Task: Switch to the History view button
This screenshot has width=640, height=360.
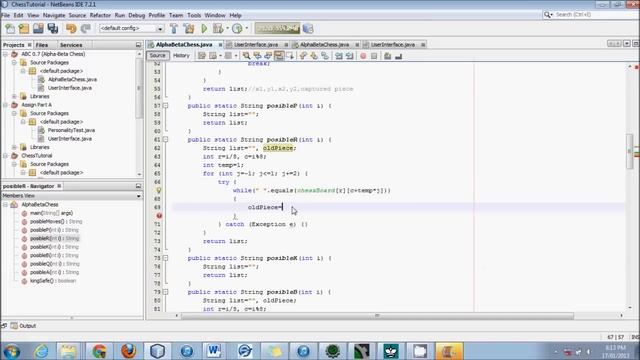Action: click(181, 56)
